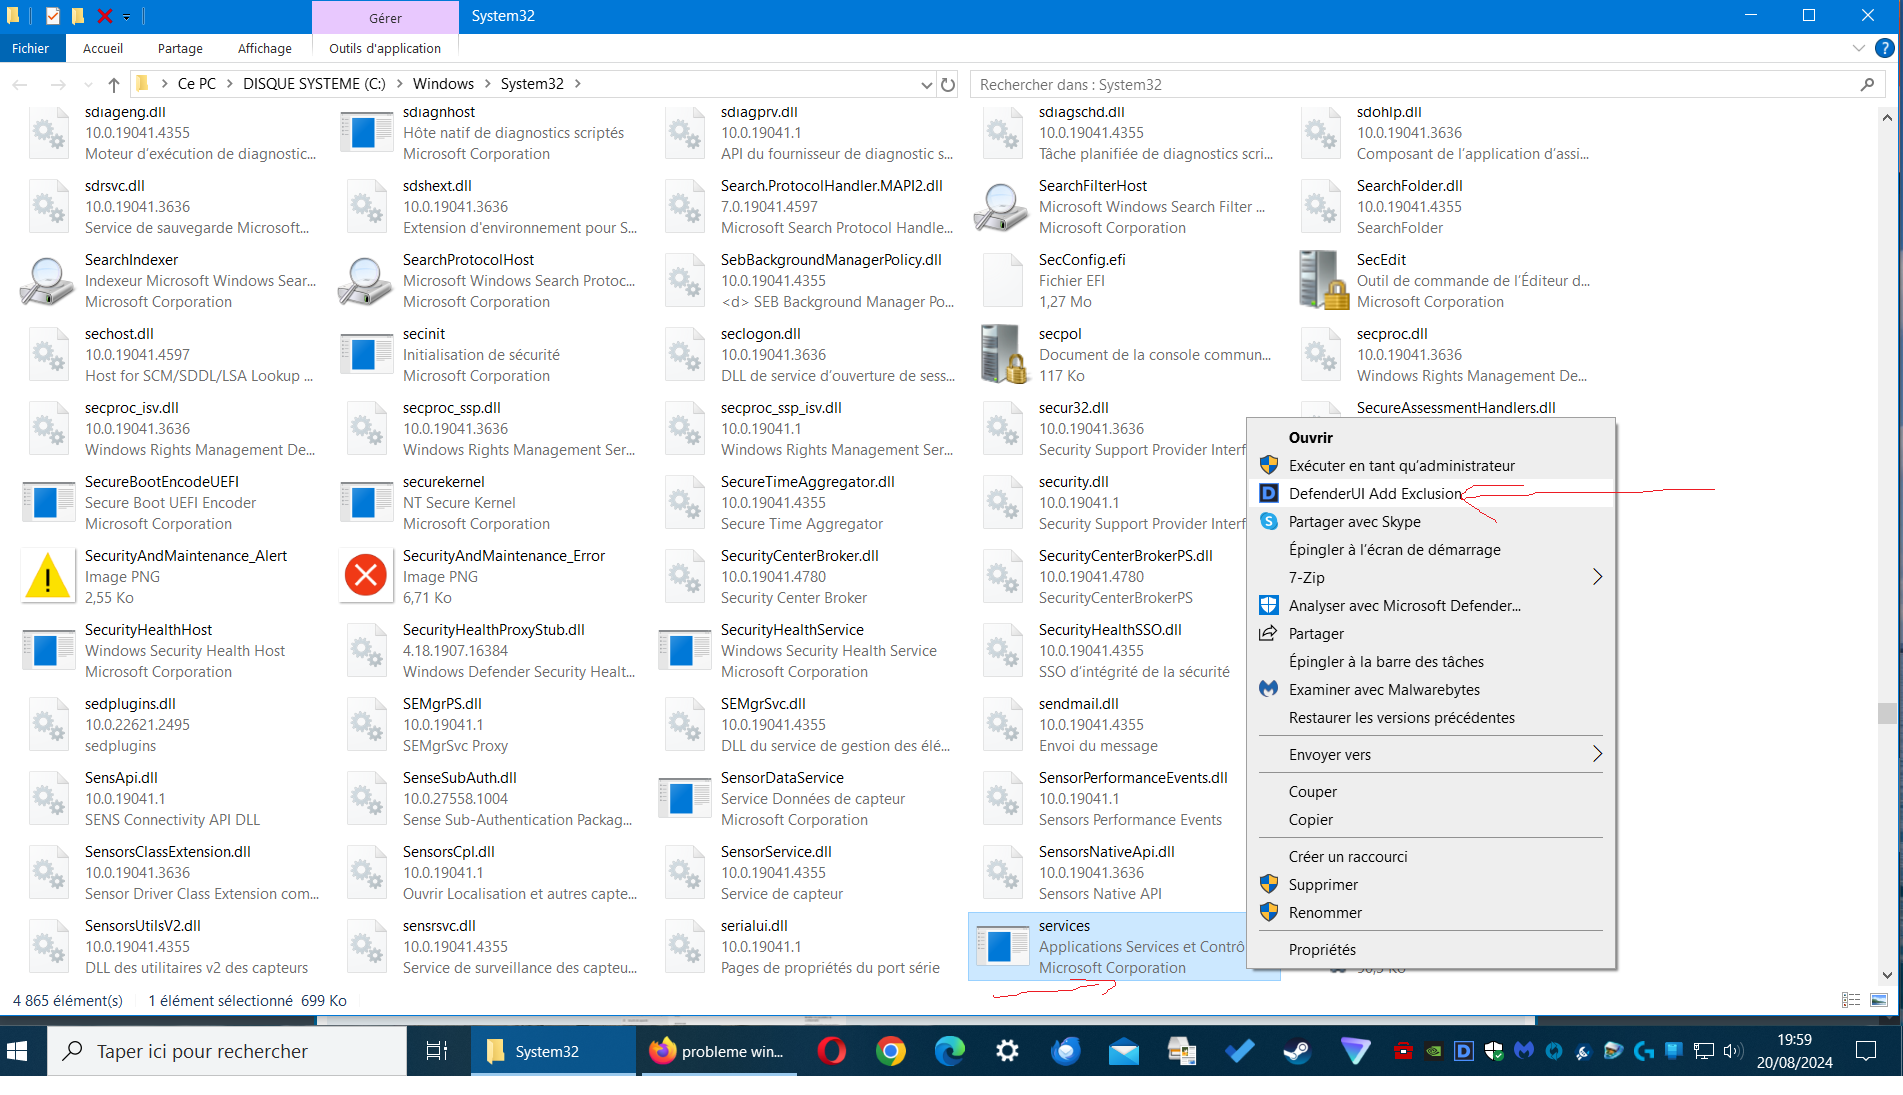The image size is (1903, 1095).
Task: Click the magnifier search icon
Action: click(1867, 84)
